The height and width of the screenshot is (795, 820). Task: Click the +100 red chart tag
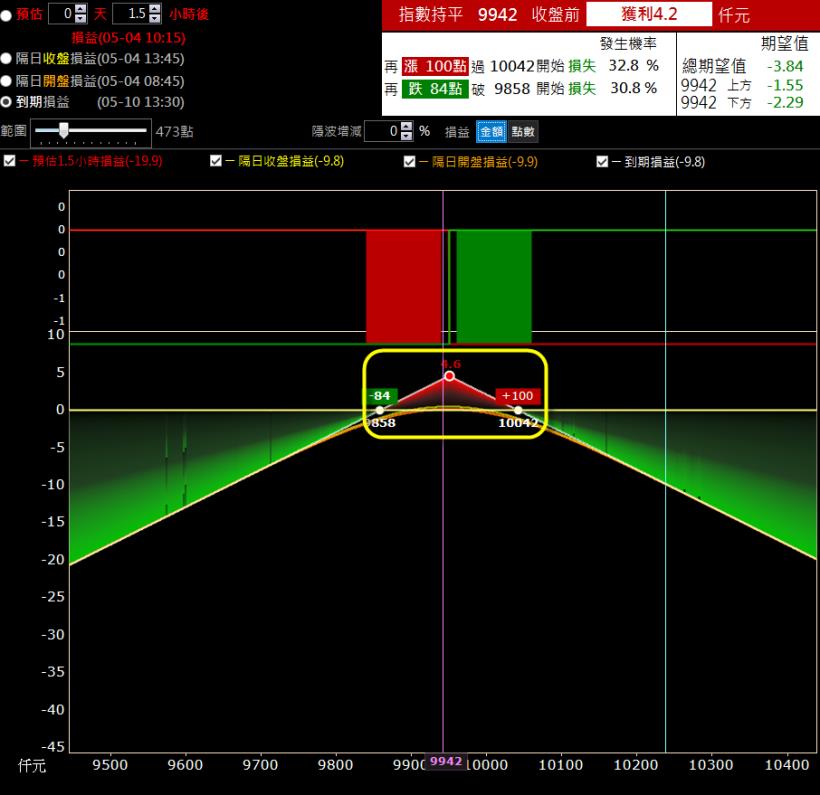click(x=517, y=396)
